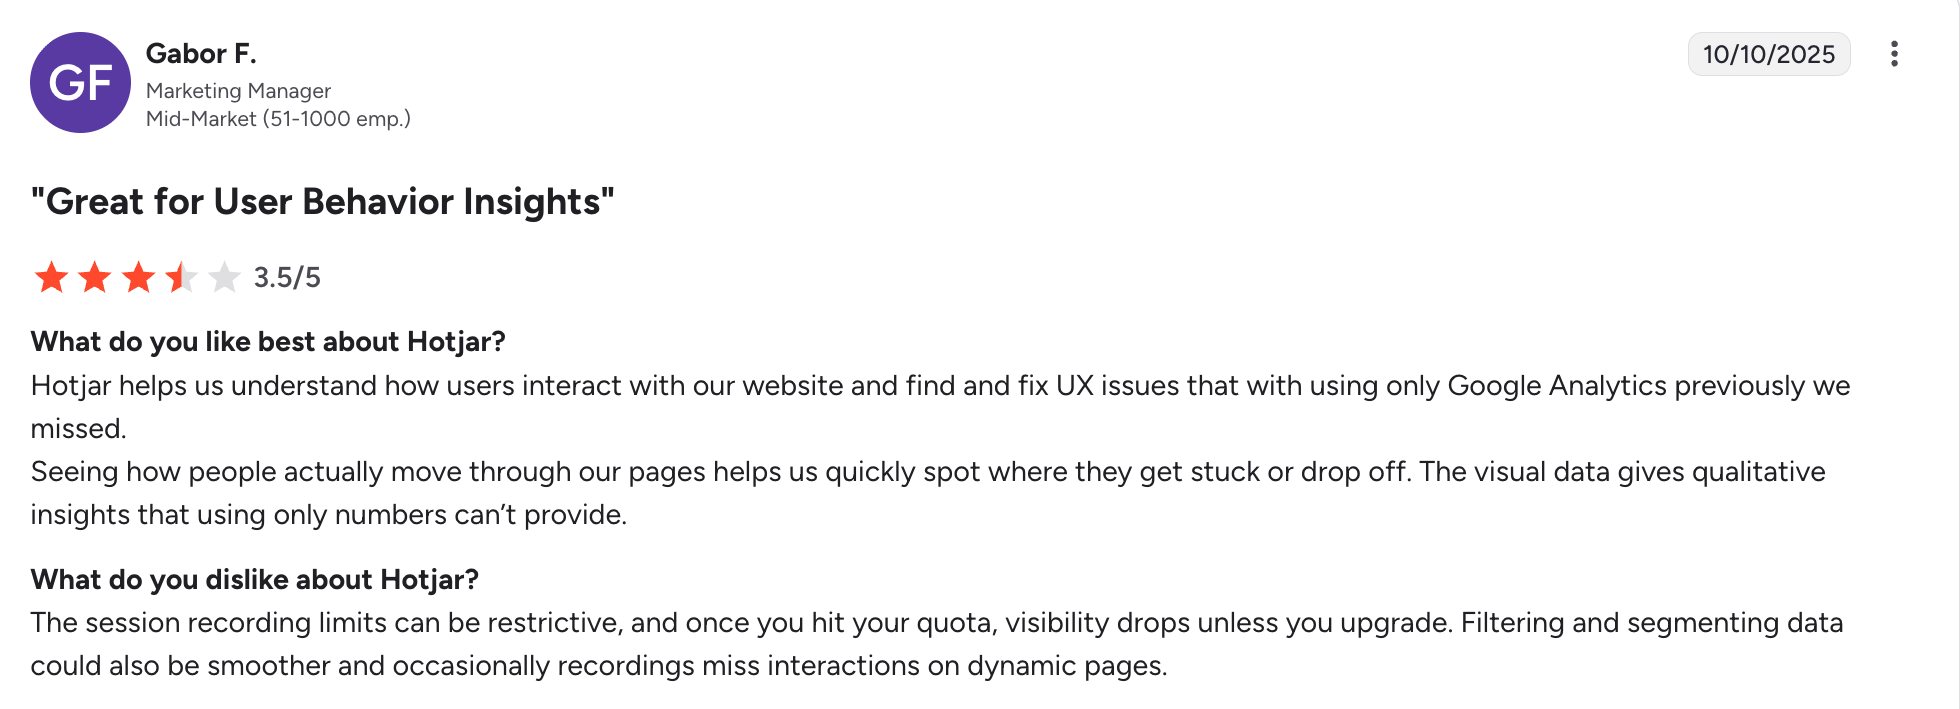Click the purple GF avatar

pos(80,82)
